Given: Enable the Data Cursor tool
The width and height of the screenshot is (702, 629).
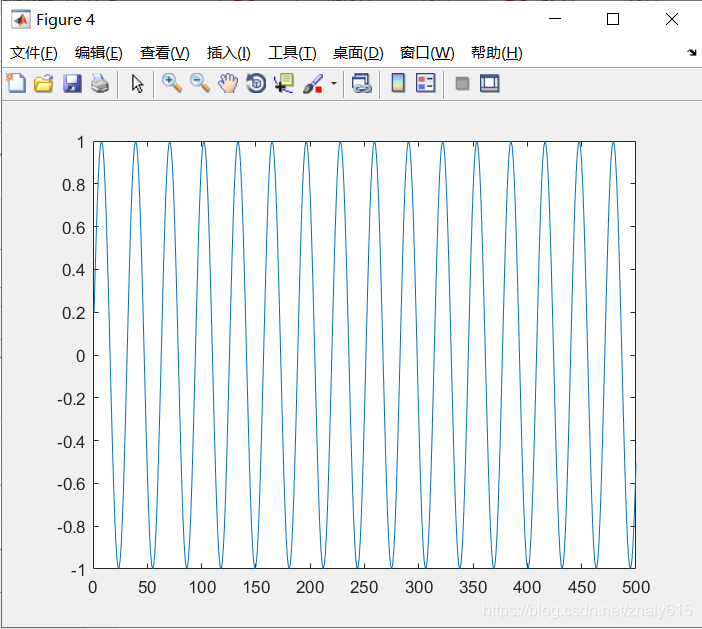Looking at the screenshot, I should [284, 84].
